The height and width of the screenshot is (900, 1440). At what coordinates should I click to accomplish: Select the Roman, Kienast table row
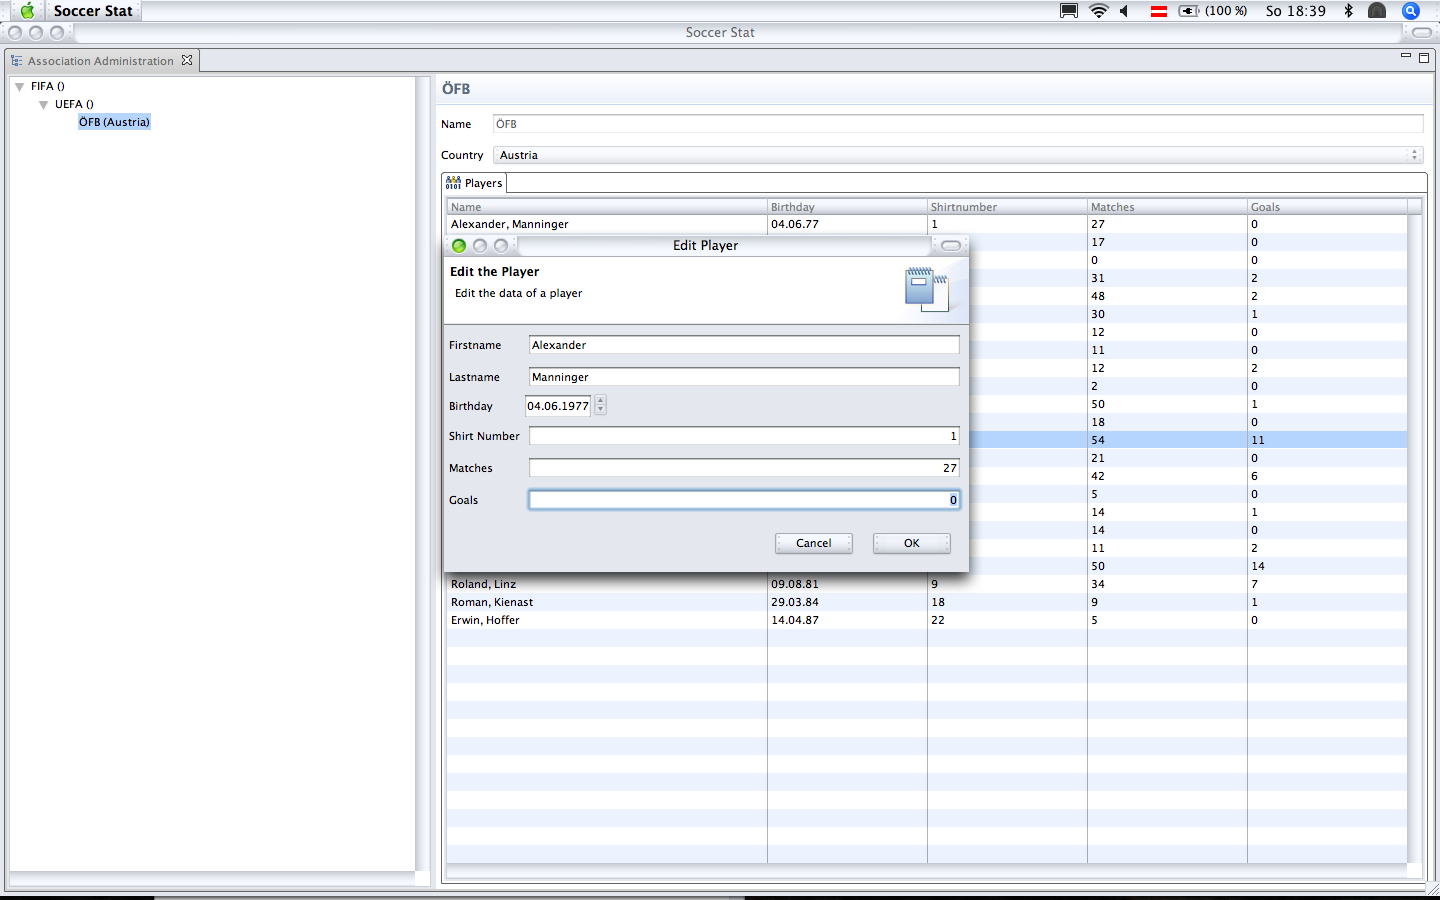[x=927, y=602]
